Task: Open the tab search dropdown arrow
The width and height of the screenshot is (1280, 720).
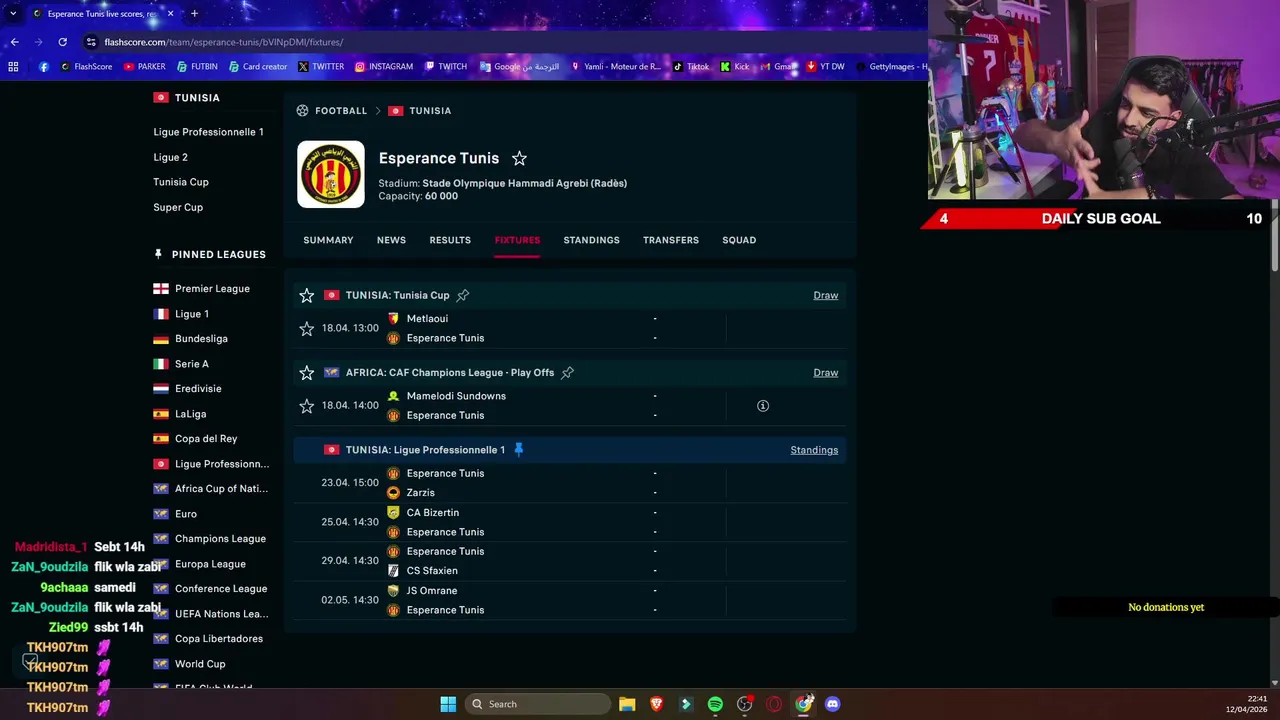Action: coord(13,13)
